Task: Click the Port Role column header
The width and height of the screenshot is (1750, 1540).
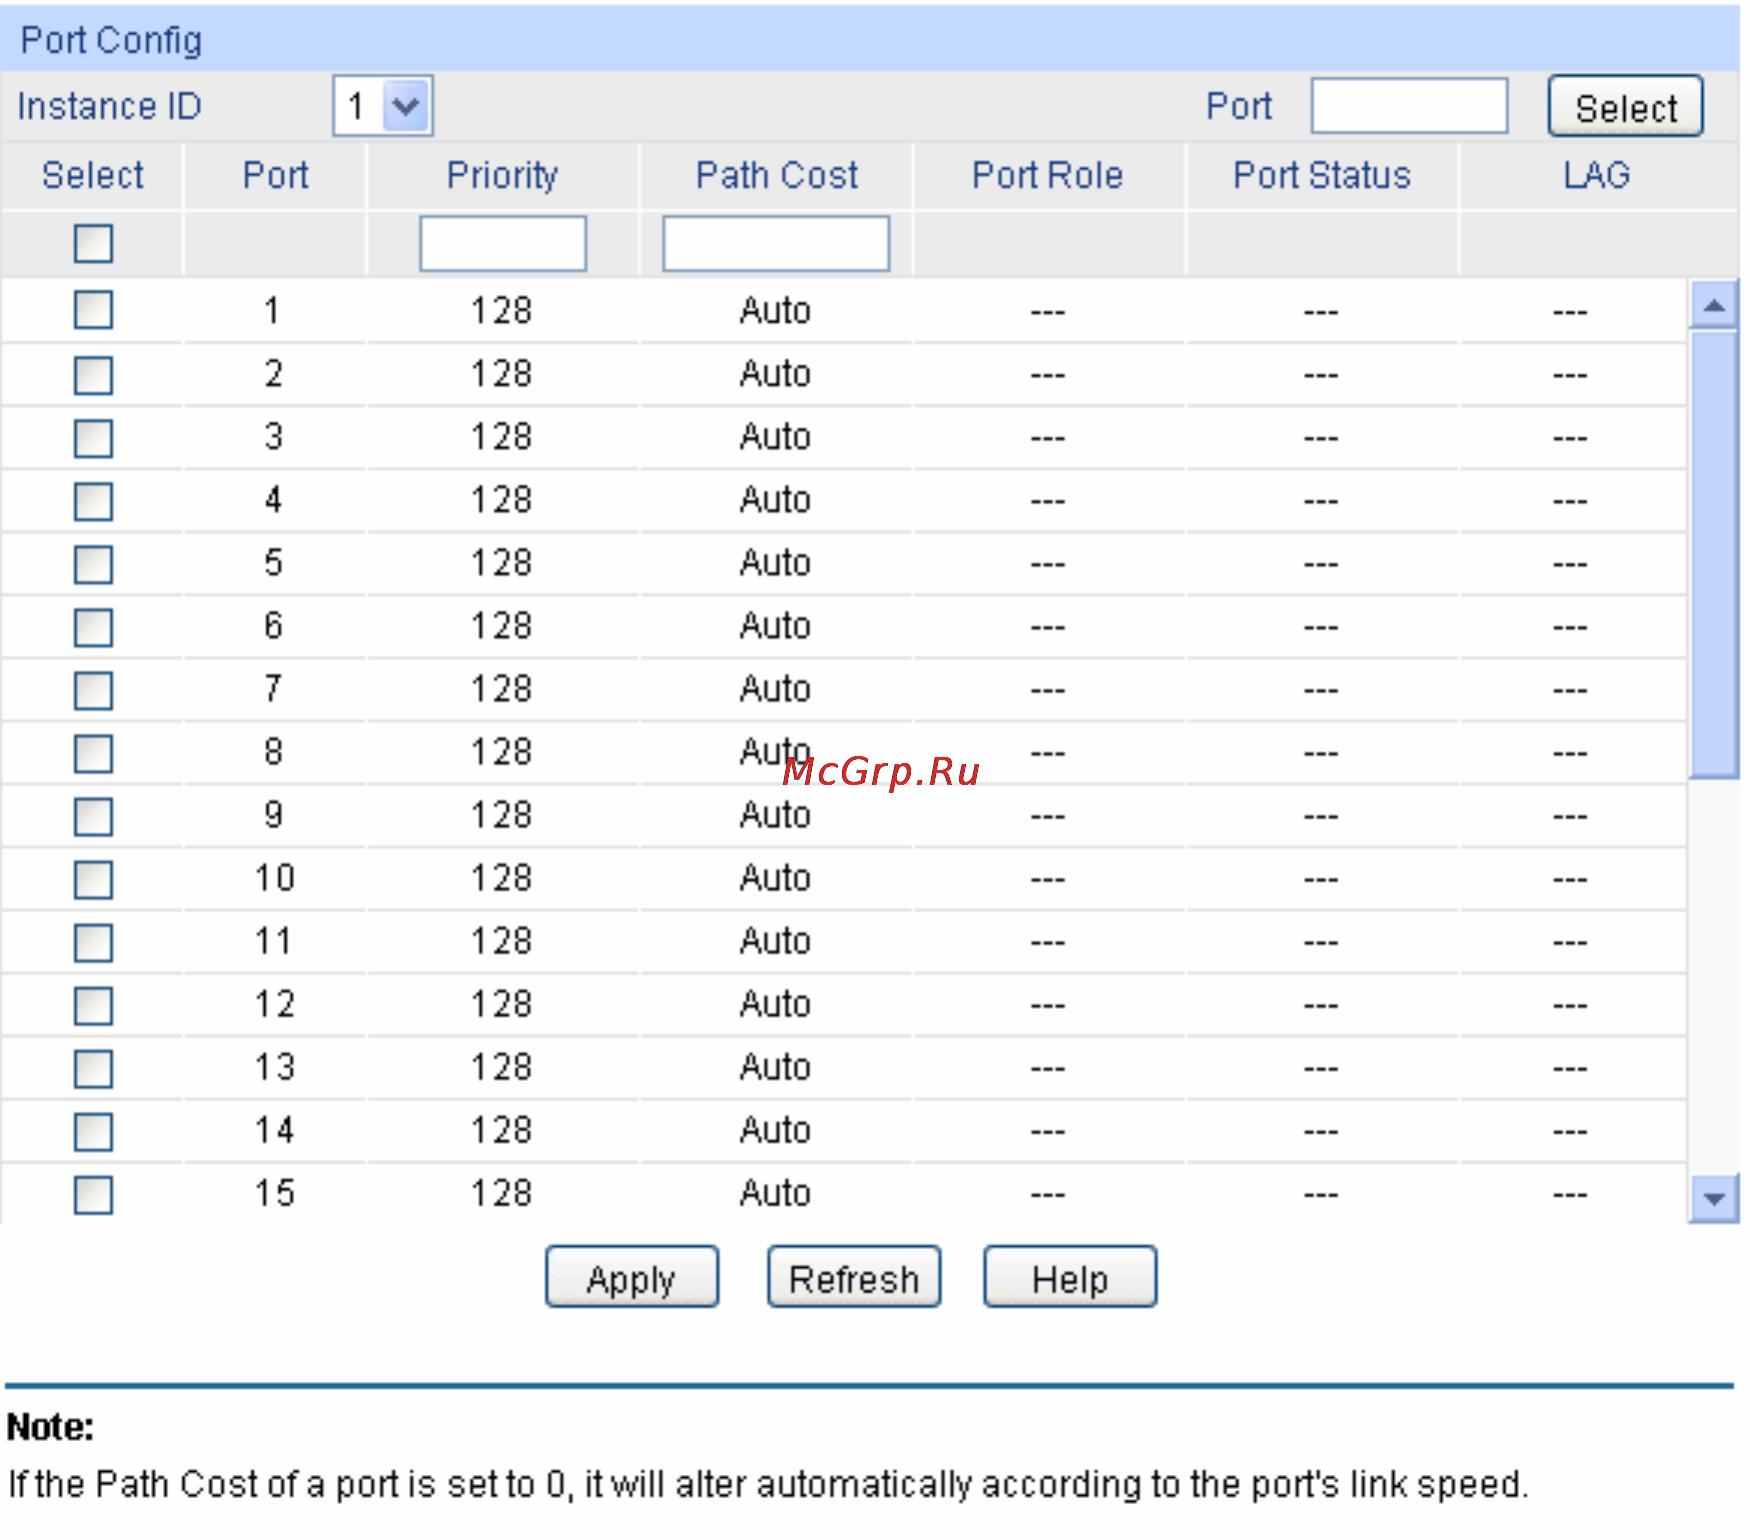Action: 1047,175
